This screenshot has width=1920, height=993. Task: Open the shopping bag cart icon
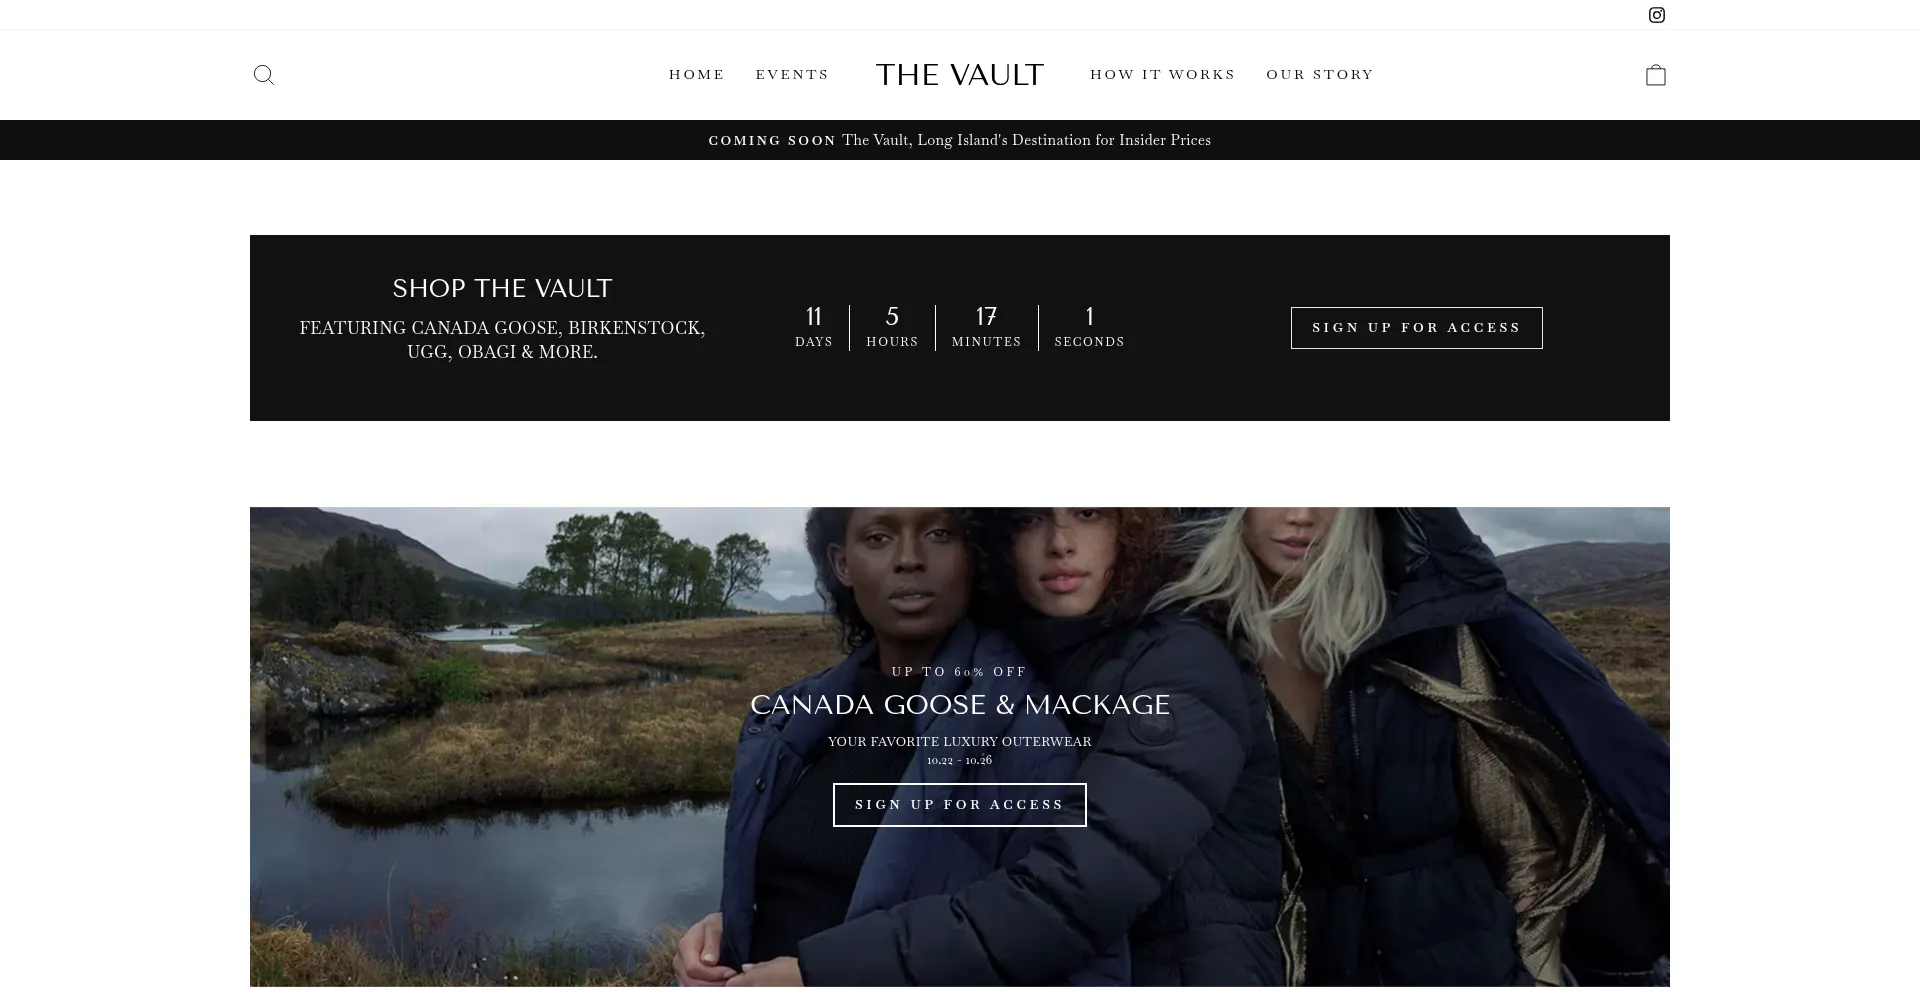[x=1656, y=75]
